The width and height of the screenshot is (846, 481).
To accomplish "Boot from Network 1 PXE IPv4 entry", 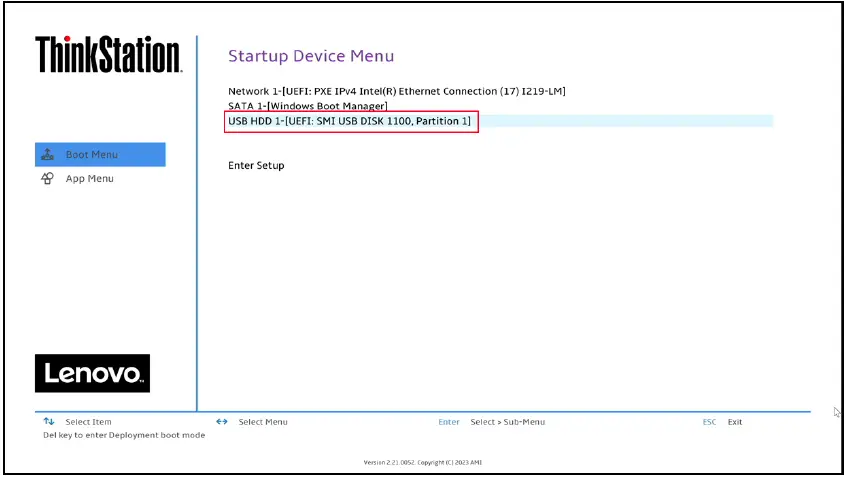I will click(x=397, y=91).
